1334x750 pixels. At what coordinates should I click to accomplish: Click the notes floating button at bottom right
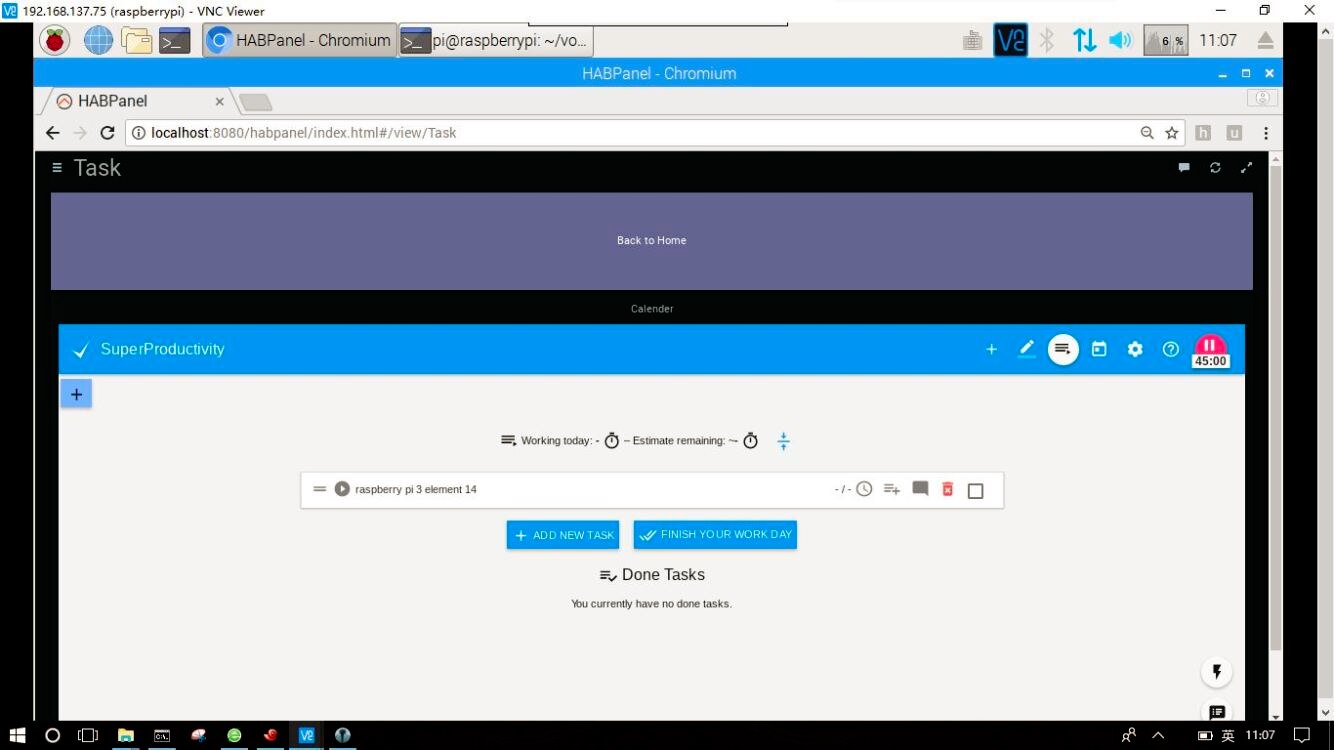coord(1217,711)
